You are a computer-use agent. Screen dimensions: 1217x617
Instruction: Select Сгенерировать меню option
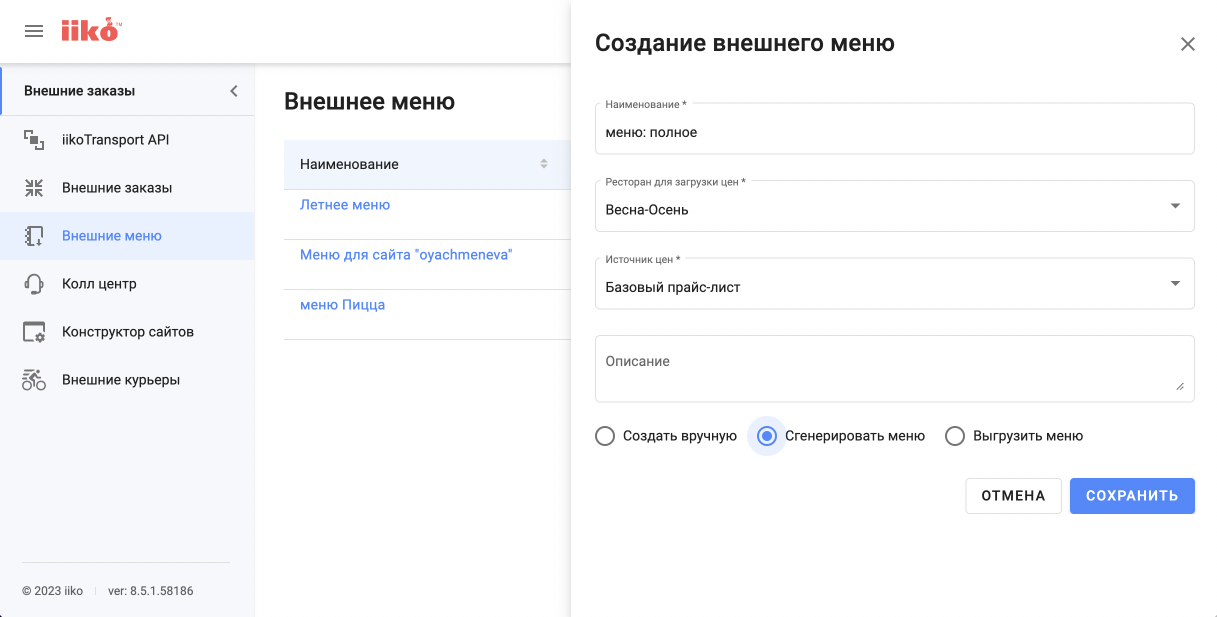(766, 436)
